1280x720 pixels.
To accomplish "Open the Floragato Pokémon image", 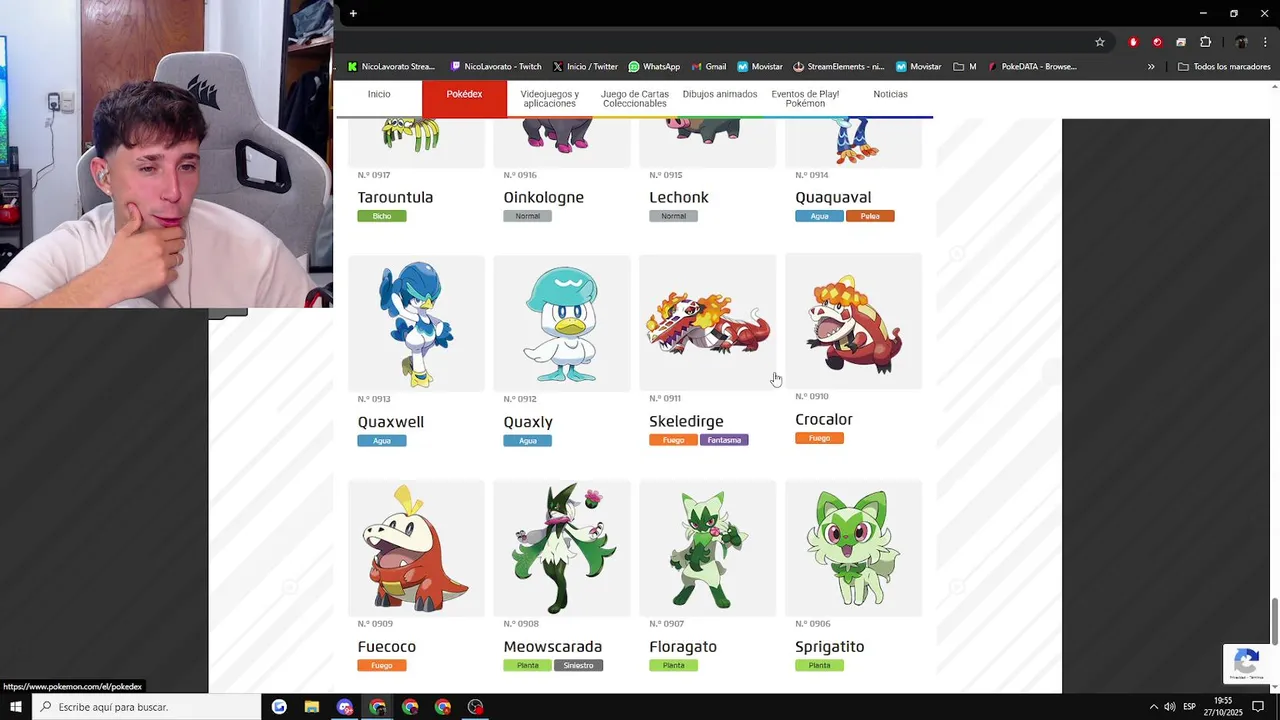I will 708,548.
